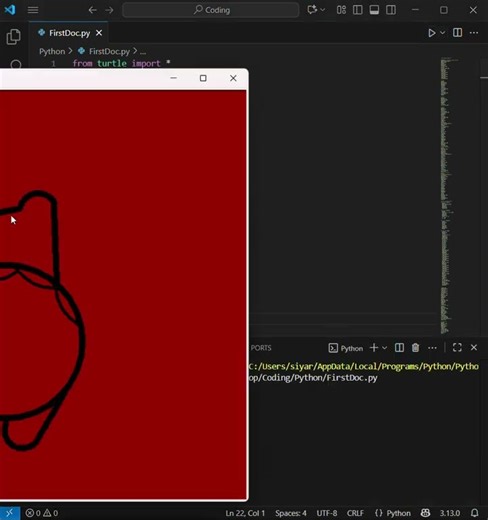Switch to the PORTS panel tab
488x520 pixels.
(261, 348)
